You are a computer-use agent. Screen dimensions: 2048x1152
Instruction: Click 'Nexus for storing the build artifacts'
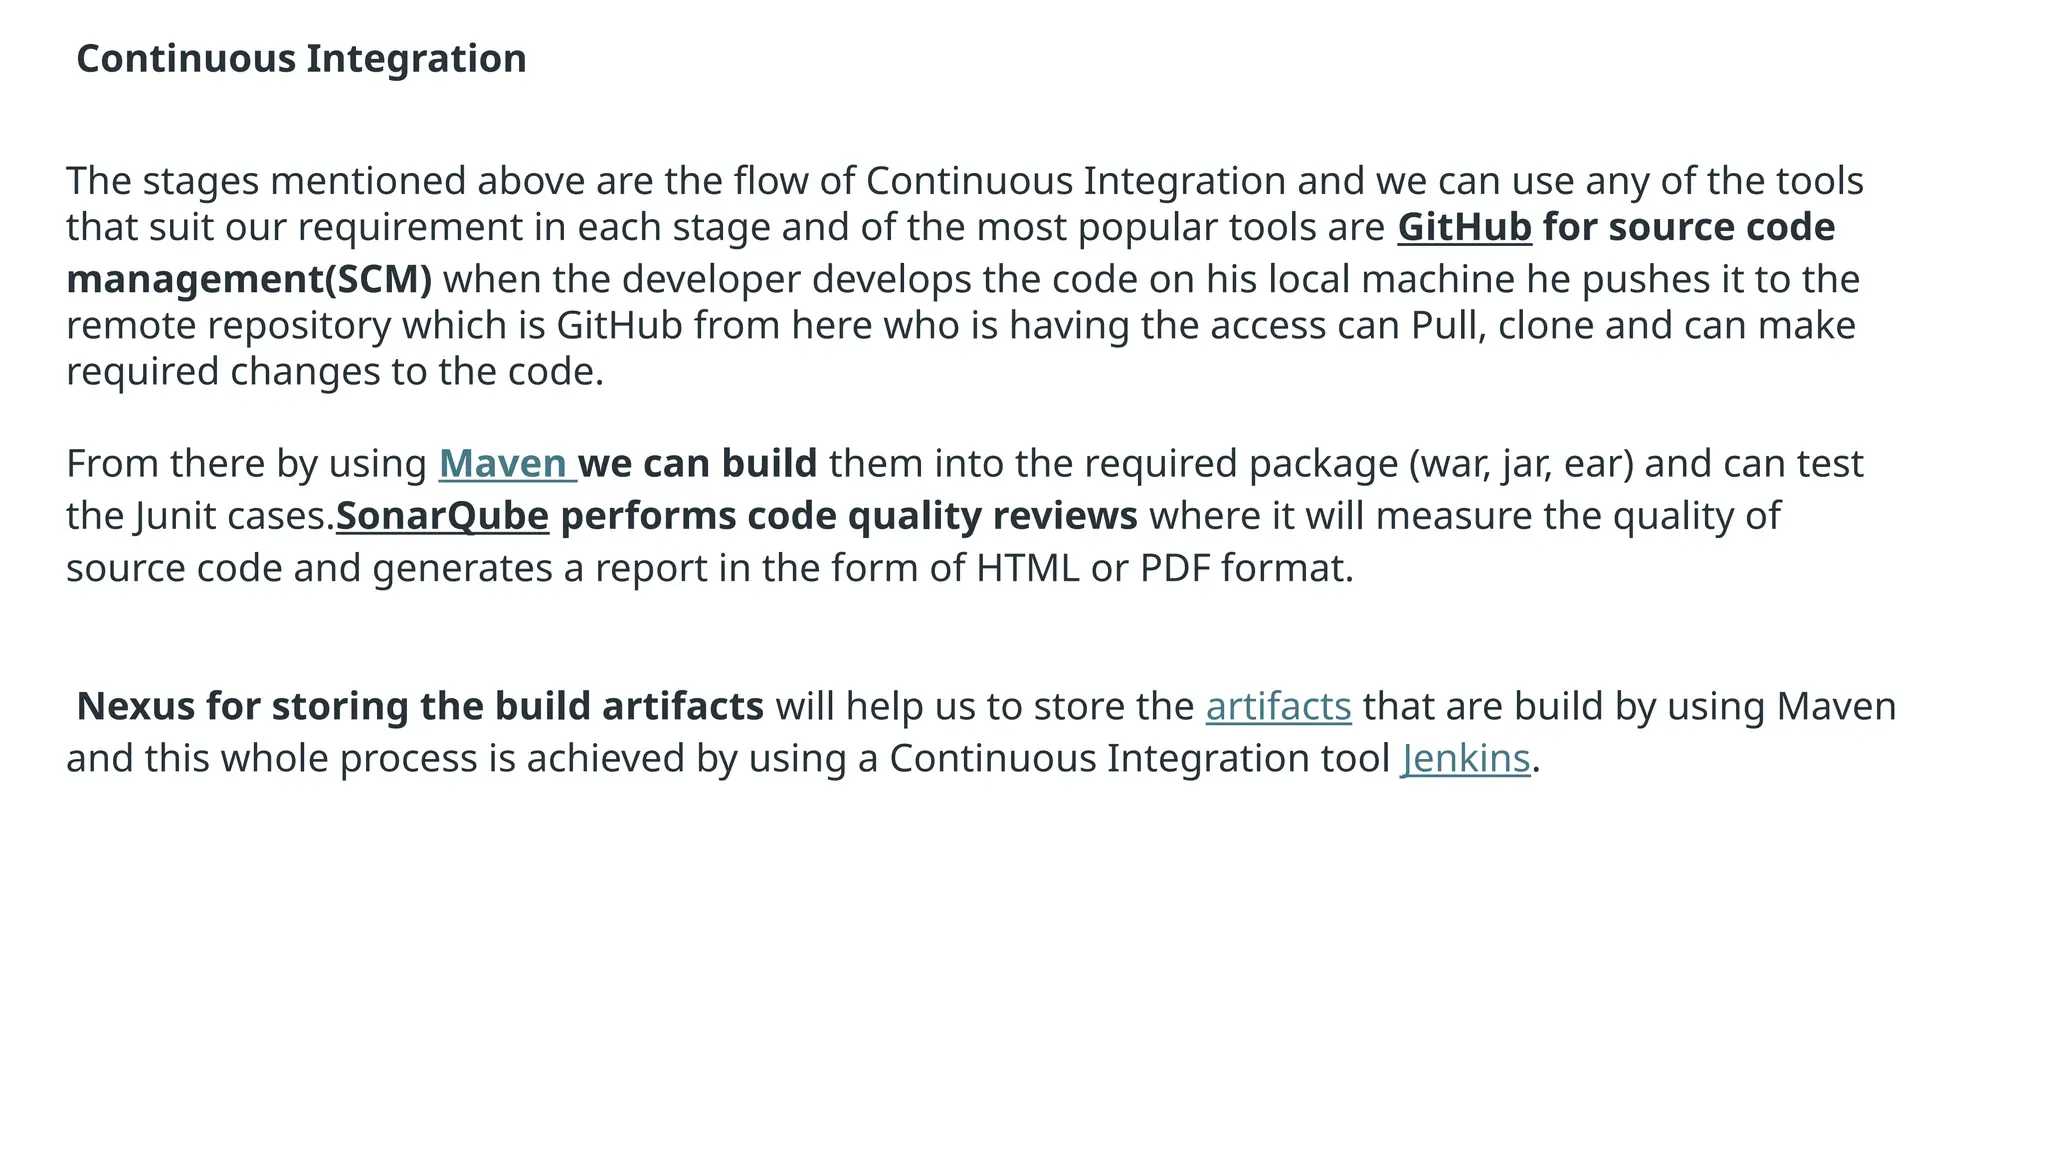420,706
